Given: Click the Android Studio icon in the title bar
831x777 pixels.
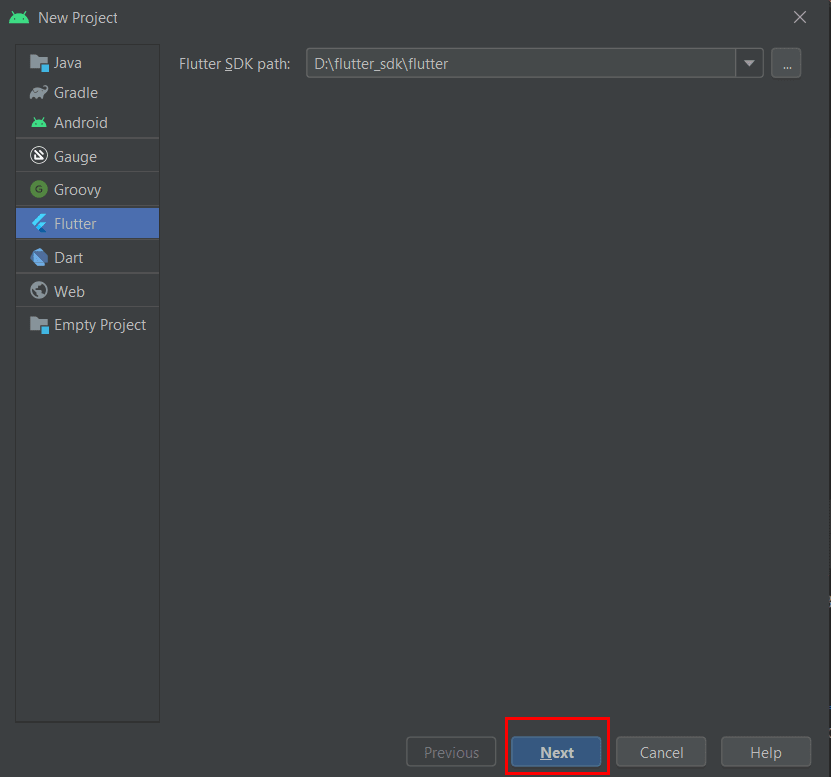Looking at the screenshot, I should click(x=19, y=17).
